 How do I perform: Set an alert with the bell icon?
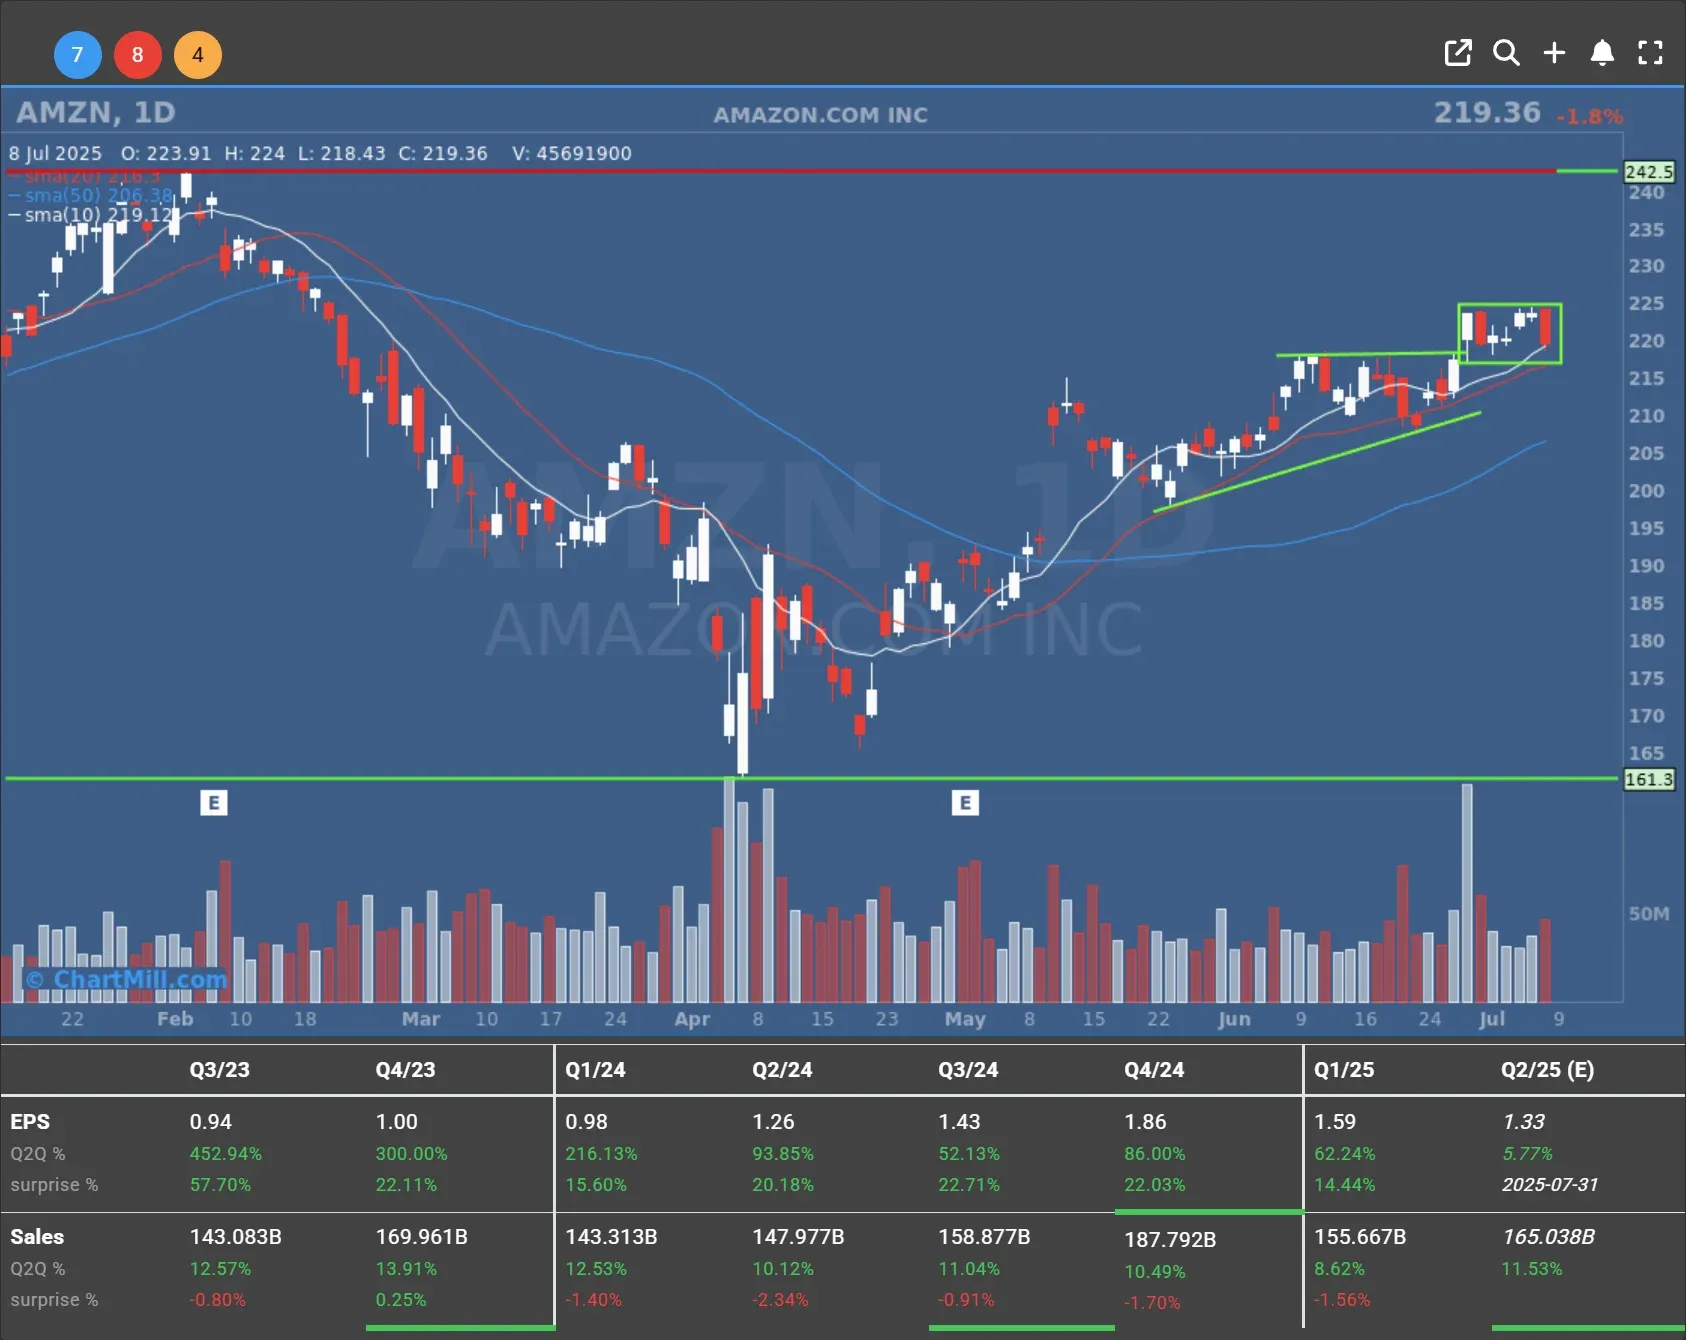point(1602,53)
